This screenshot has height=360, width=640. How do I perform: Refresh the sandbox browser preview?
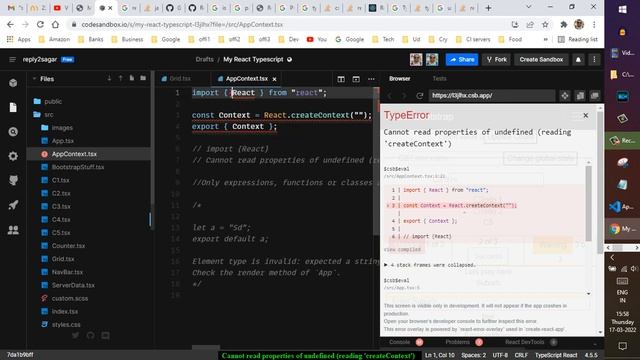pyautogui.click(x=419, y=96)
